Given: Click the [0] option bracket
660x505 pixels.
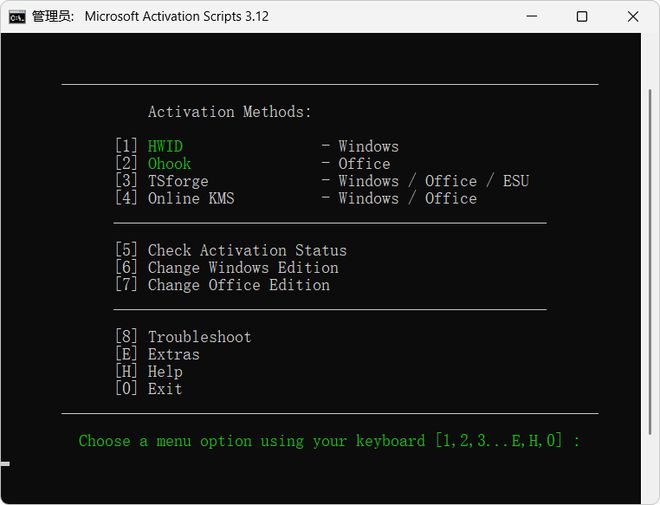Looking at the screenshot, I should [126, 388].
